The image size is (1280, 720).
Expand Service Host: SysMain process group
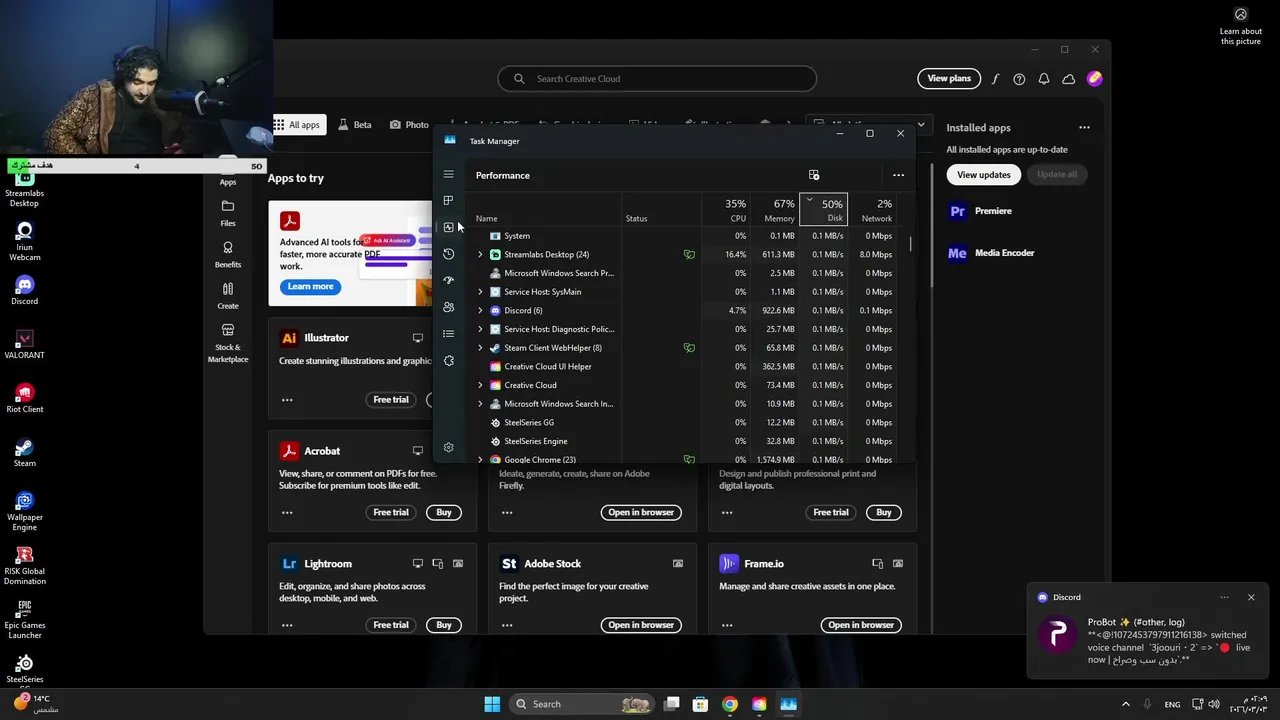[480, 292]
